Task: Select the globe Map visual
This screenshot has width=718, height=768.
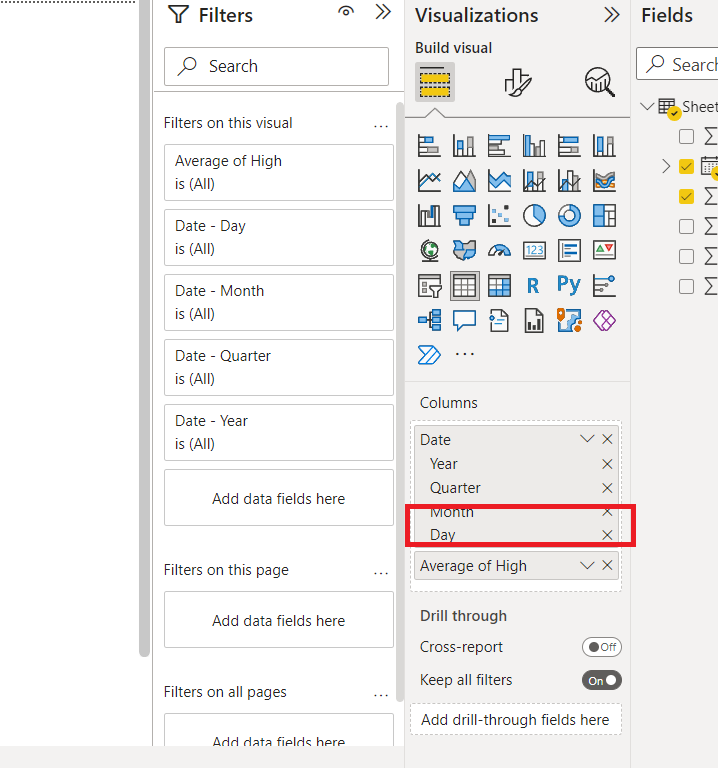Action: (x=429, y=250)
